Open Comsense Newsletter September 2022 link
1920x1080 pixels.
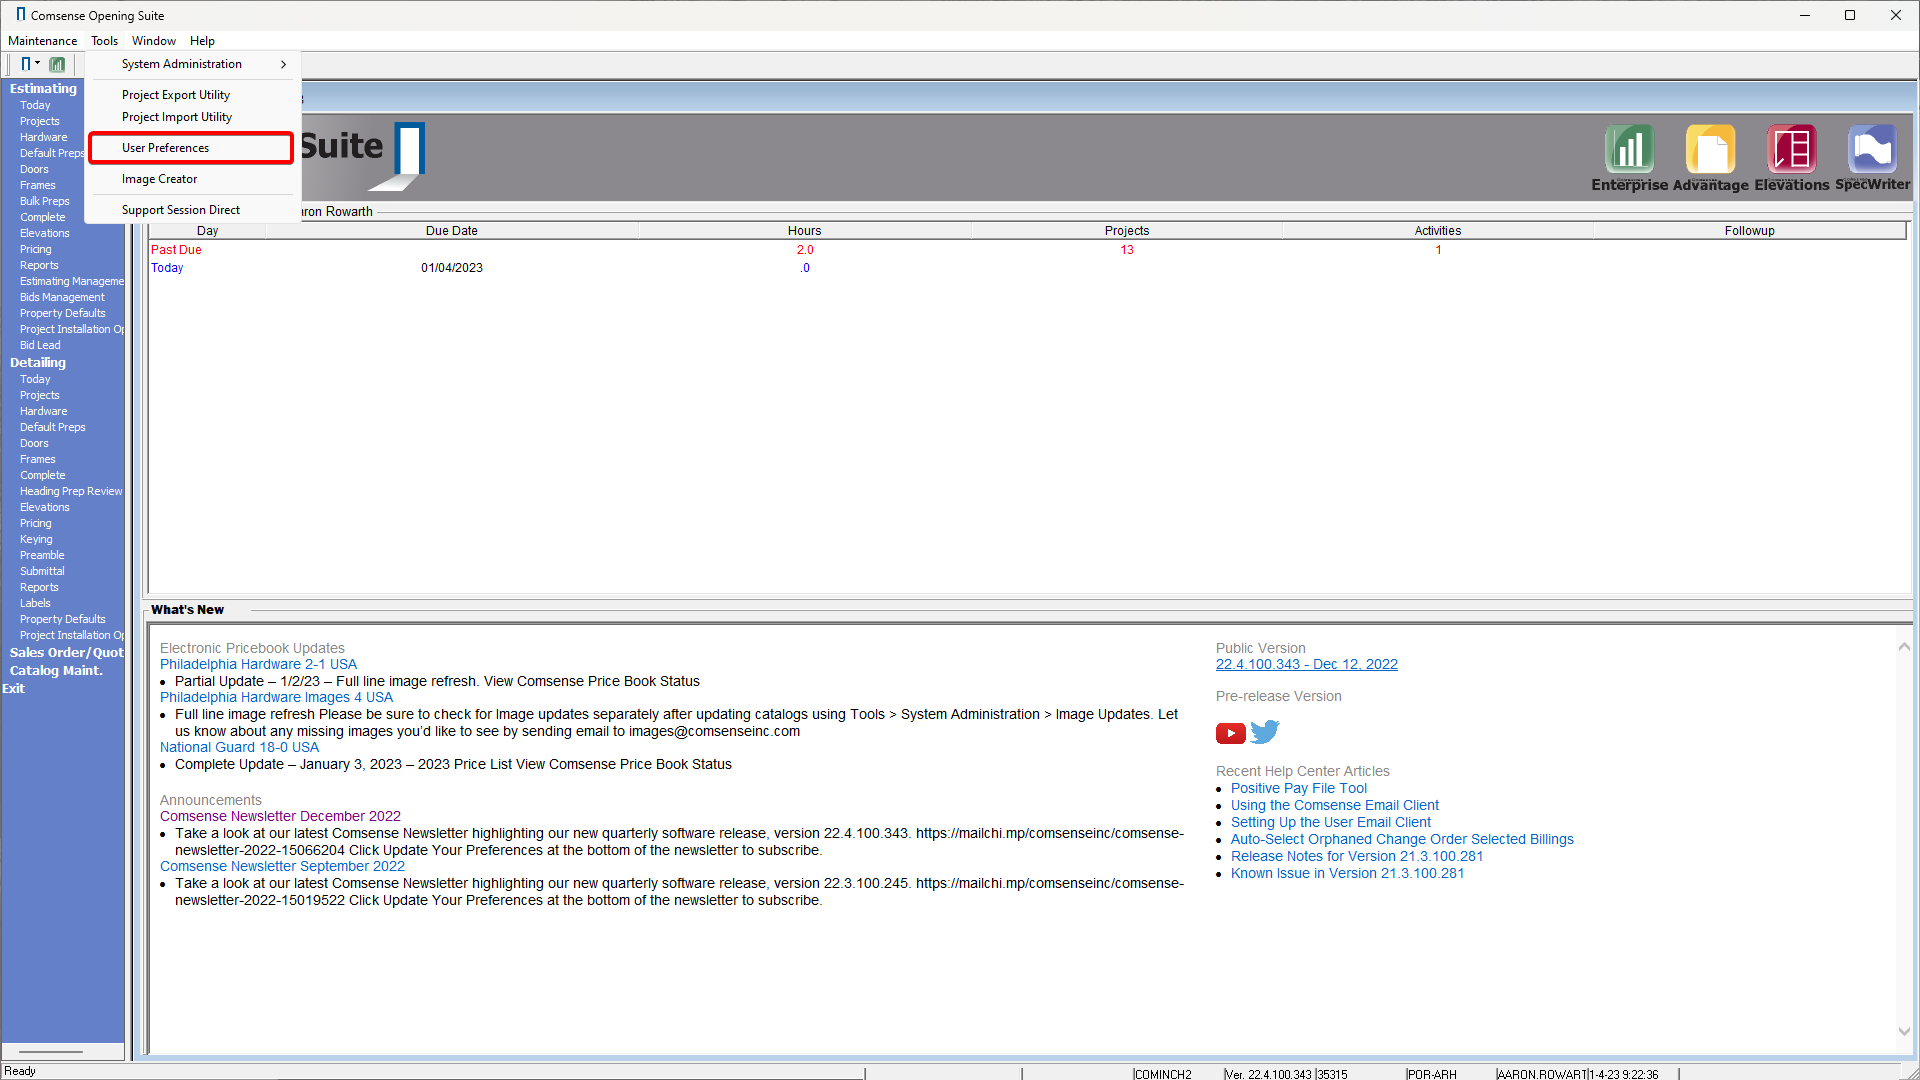pos(282,866)
